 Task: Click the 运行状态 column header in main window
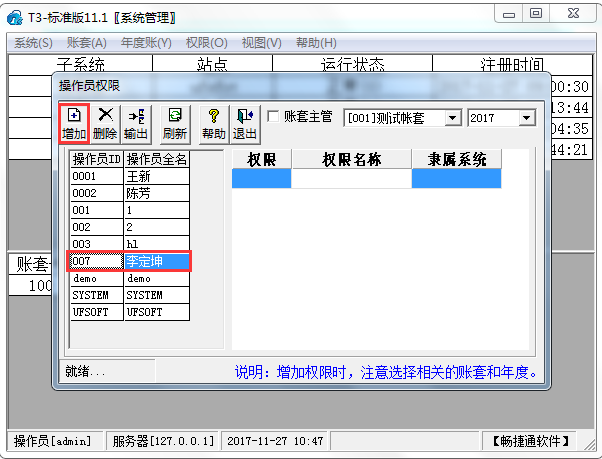pos(352,64)
